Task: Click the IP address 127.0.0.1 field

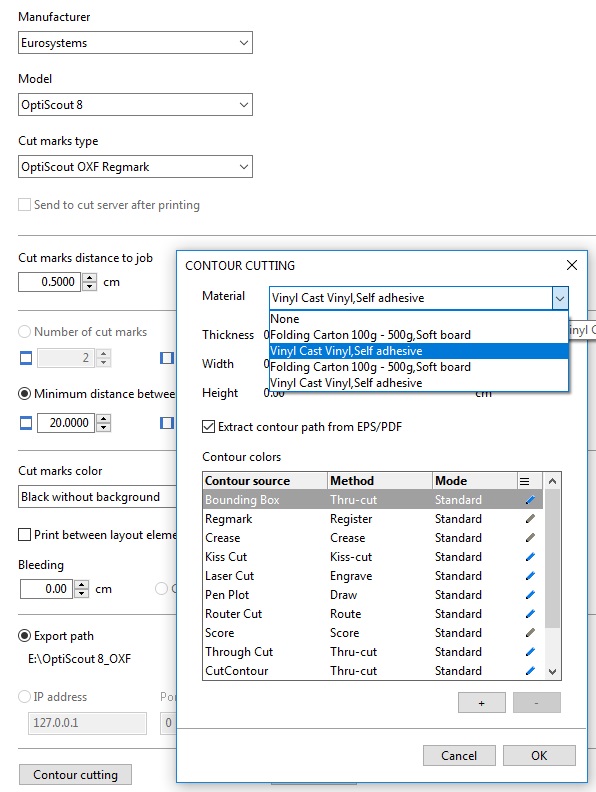Action: (87, 723)
